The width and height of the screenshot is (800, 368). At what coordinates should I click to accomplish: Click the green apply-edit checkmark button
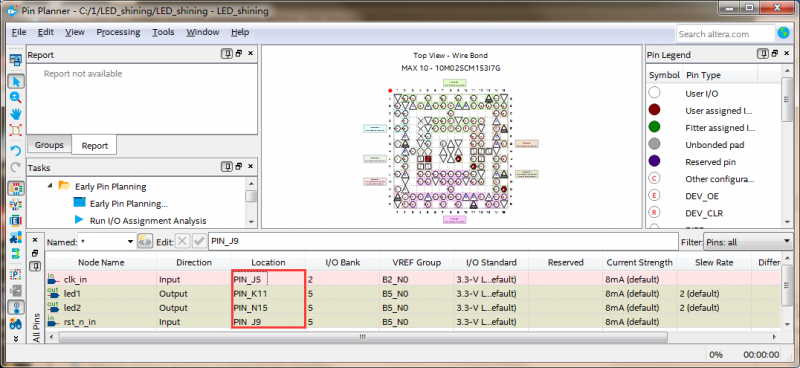point(199,242)
